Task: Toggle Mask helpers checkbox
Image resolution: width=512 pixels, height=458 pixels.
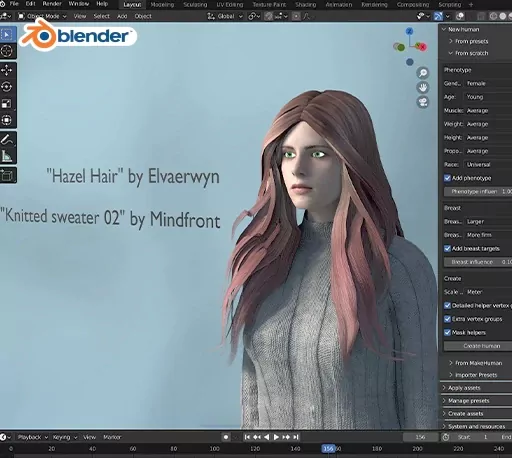Action: click(x=447, y=332)
